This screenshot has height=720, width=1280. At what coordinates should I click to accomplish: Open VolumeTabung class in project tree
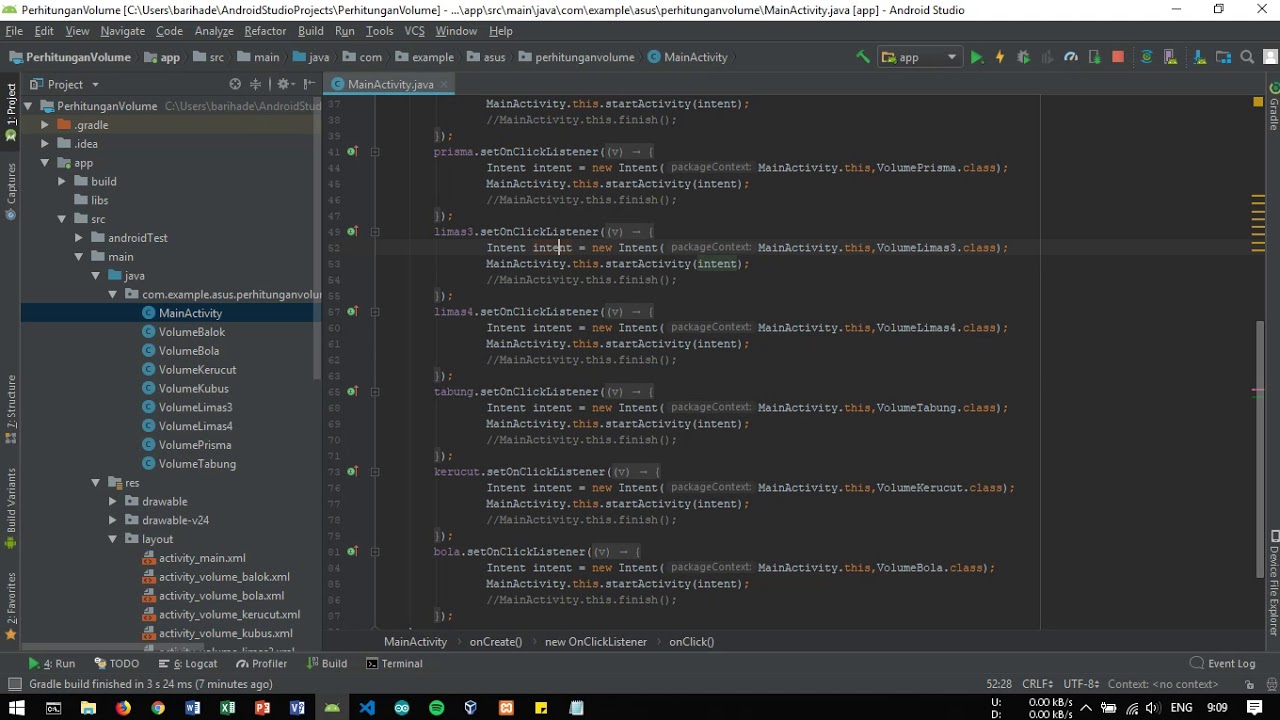click(197, 464)
